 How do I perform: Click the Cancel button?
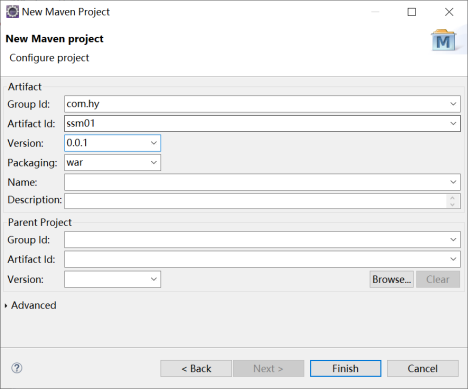pos(423,369)
